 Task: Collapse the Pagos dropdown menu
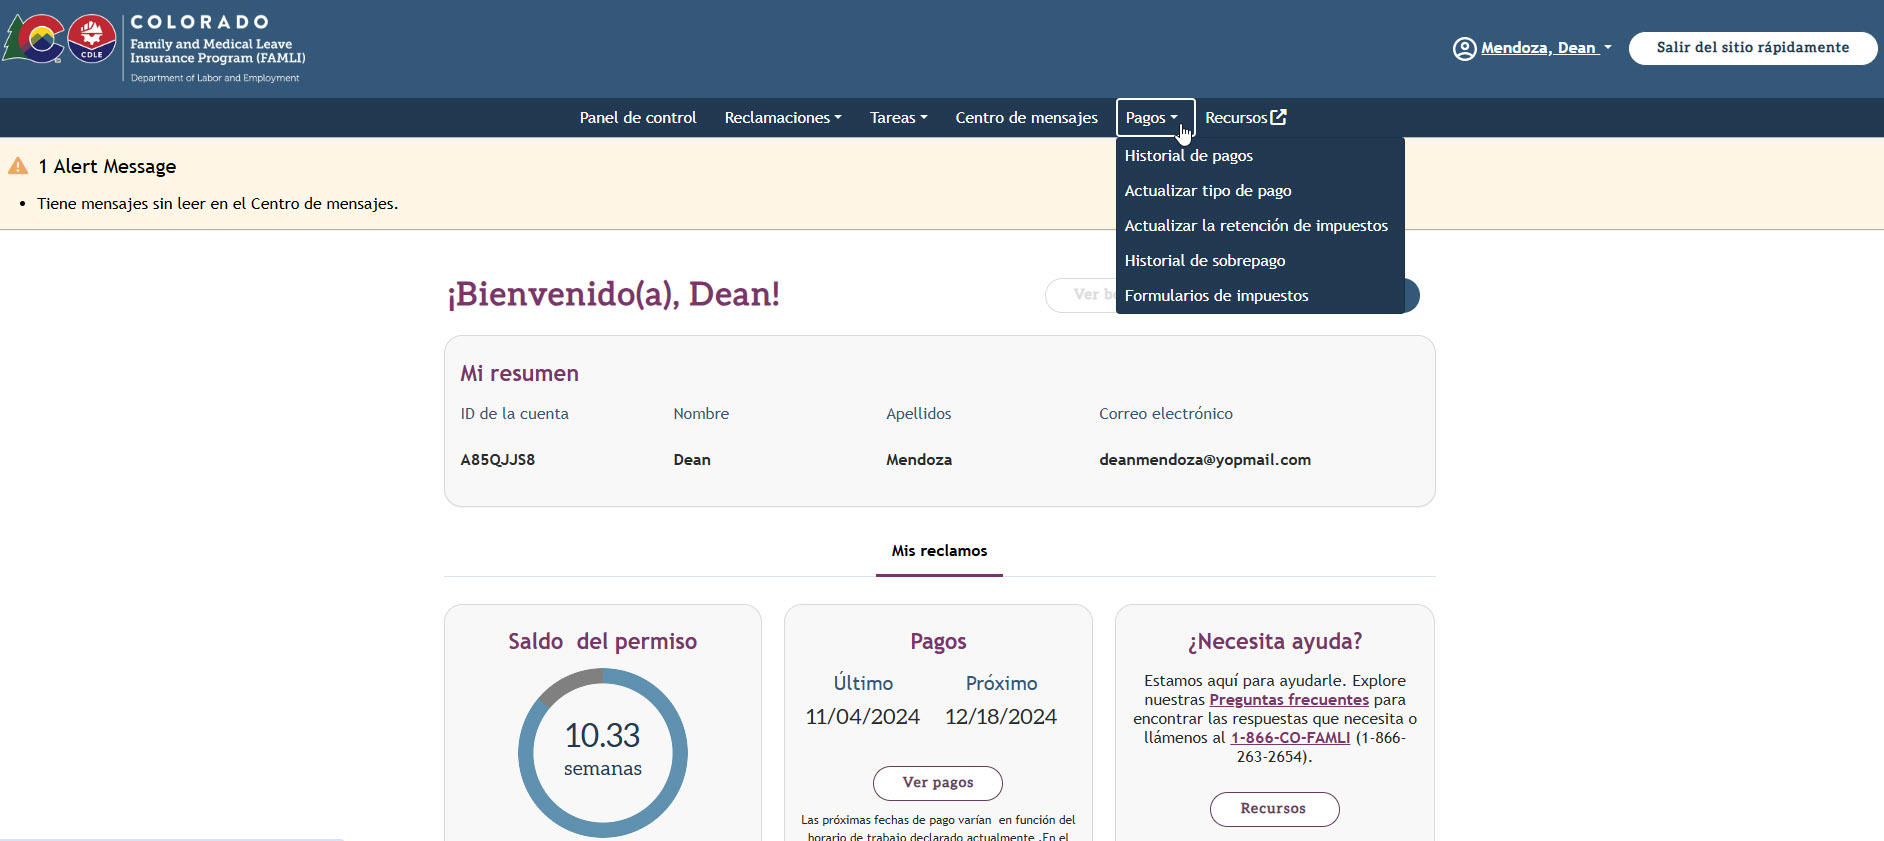pos(1155,118)
